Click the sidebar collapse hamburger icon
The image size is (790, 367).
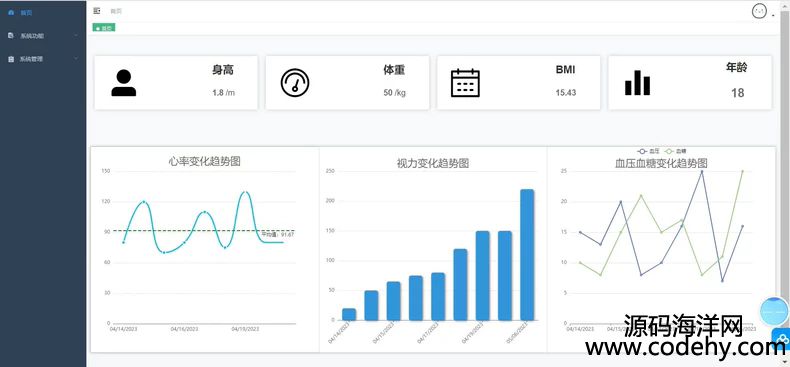pos(97,11)
